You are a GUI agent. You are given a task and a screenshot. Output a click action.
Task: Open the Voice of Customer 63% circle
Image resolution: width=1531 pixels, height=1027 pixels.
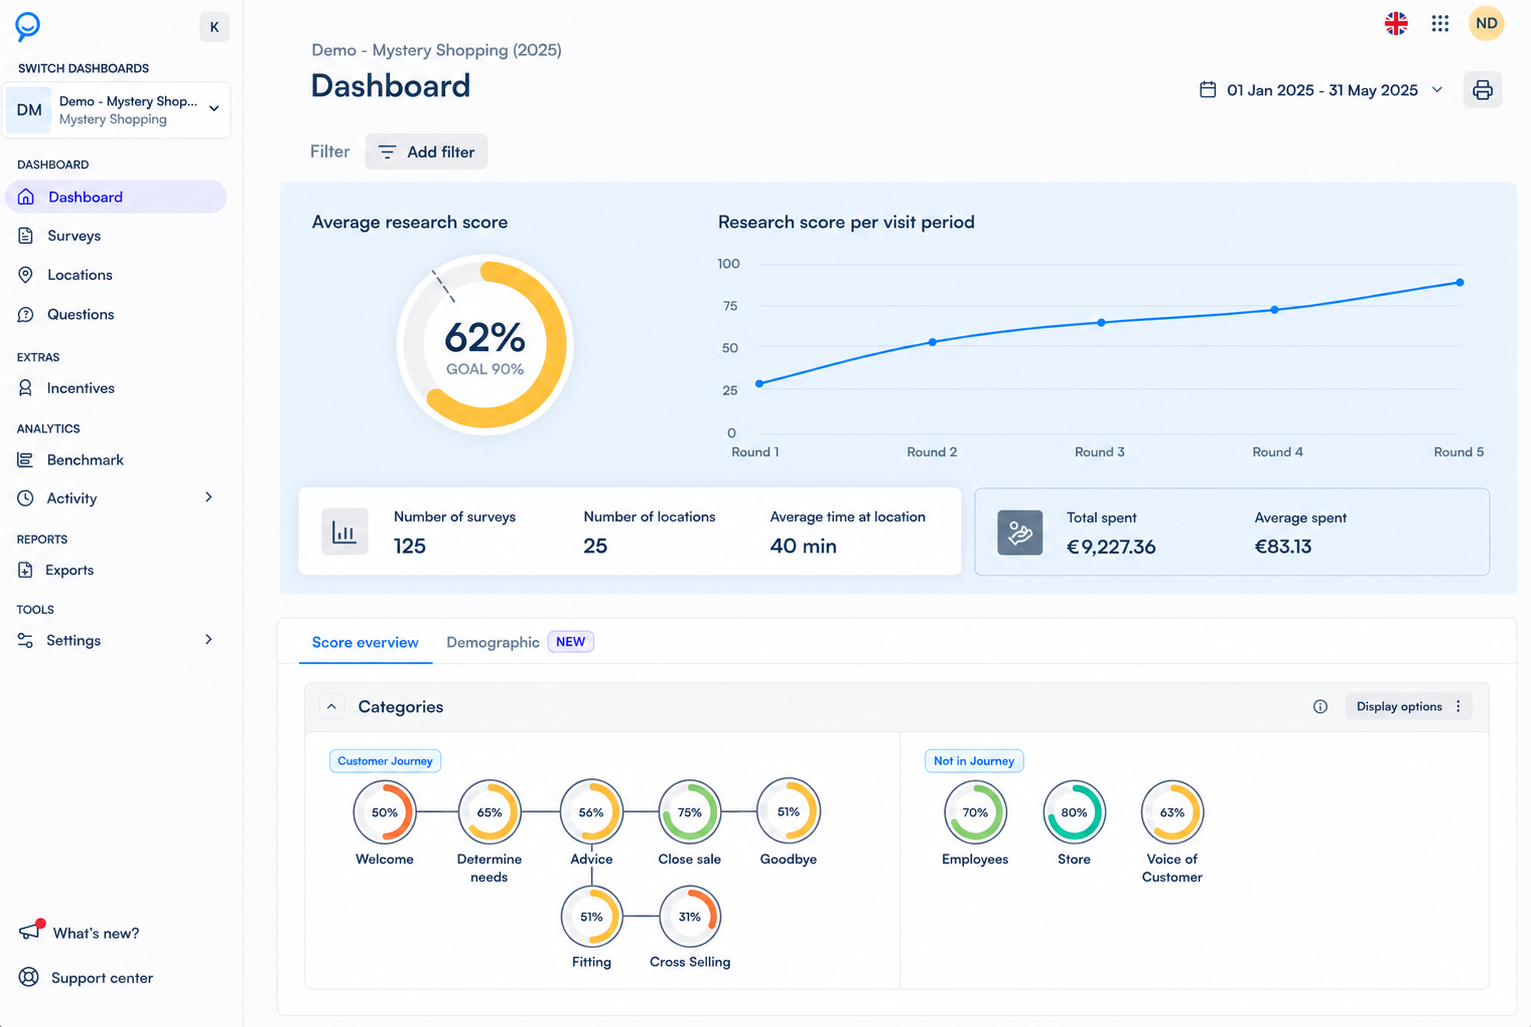[1172, 812]
